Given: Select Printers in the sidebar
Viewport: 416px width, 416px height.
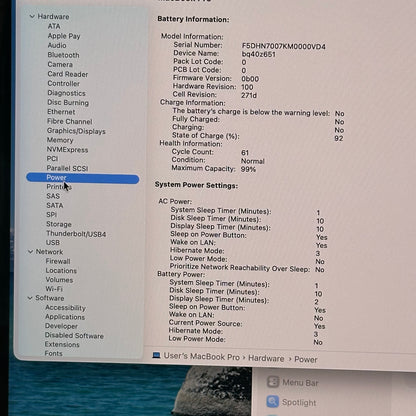Looking at the screenshot, I should point(59,187).
